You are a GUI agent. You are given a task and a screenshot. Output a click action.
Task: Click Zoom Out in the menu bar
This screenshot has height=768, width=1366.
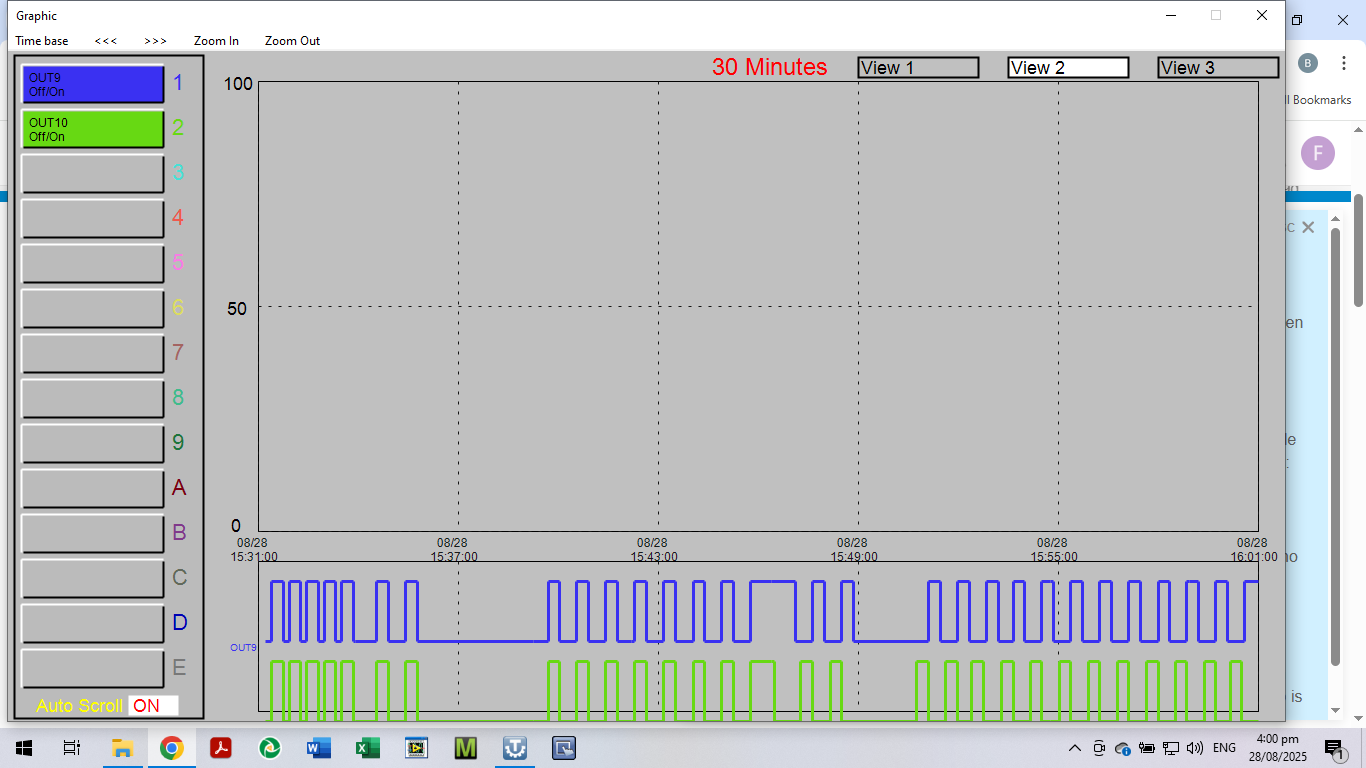(x=292, y=41)
